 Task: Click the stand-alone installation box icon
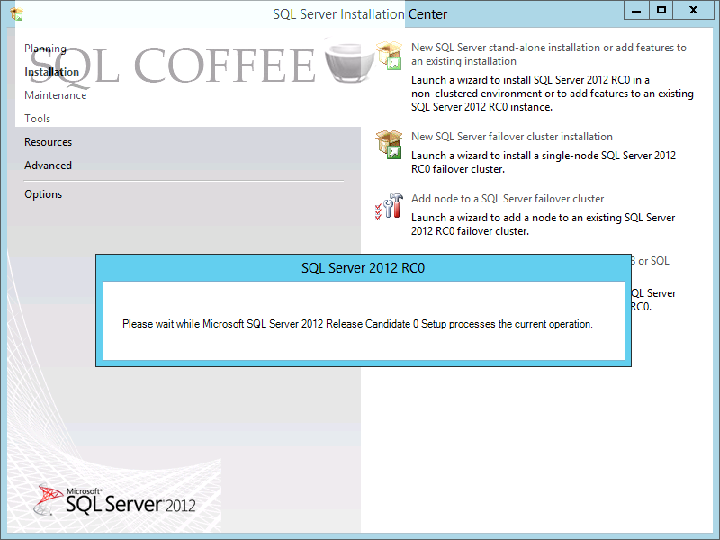pos(389,55)
